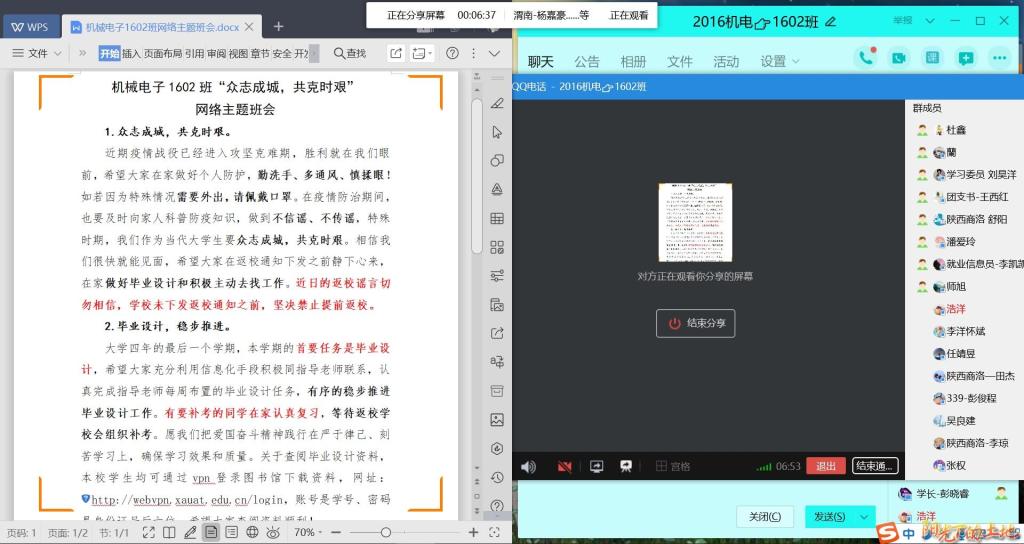Screen dimensions: 1024x544
Task: Click the WPS share document icon
Action: tap(396, 53)
